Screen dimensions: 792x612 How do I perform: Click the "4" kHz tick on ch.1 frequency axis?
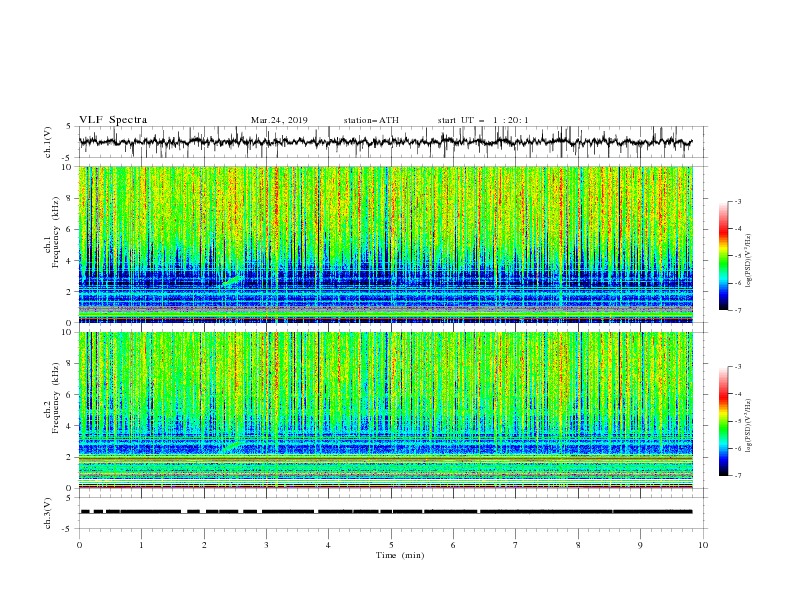click(70, 261)
